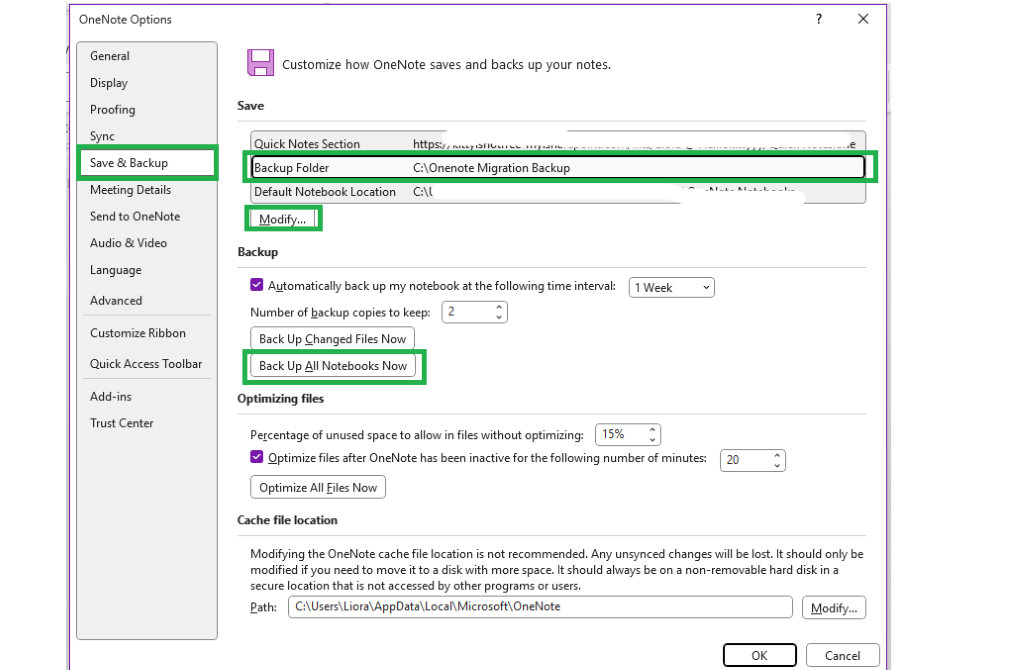Select the Add-ins category
Screen dimensions: 1024x670
110,396
